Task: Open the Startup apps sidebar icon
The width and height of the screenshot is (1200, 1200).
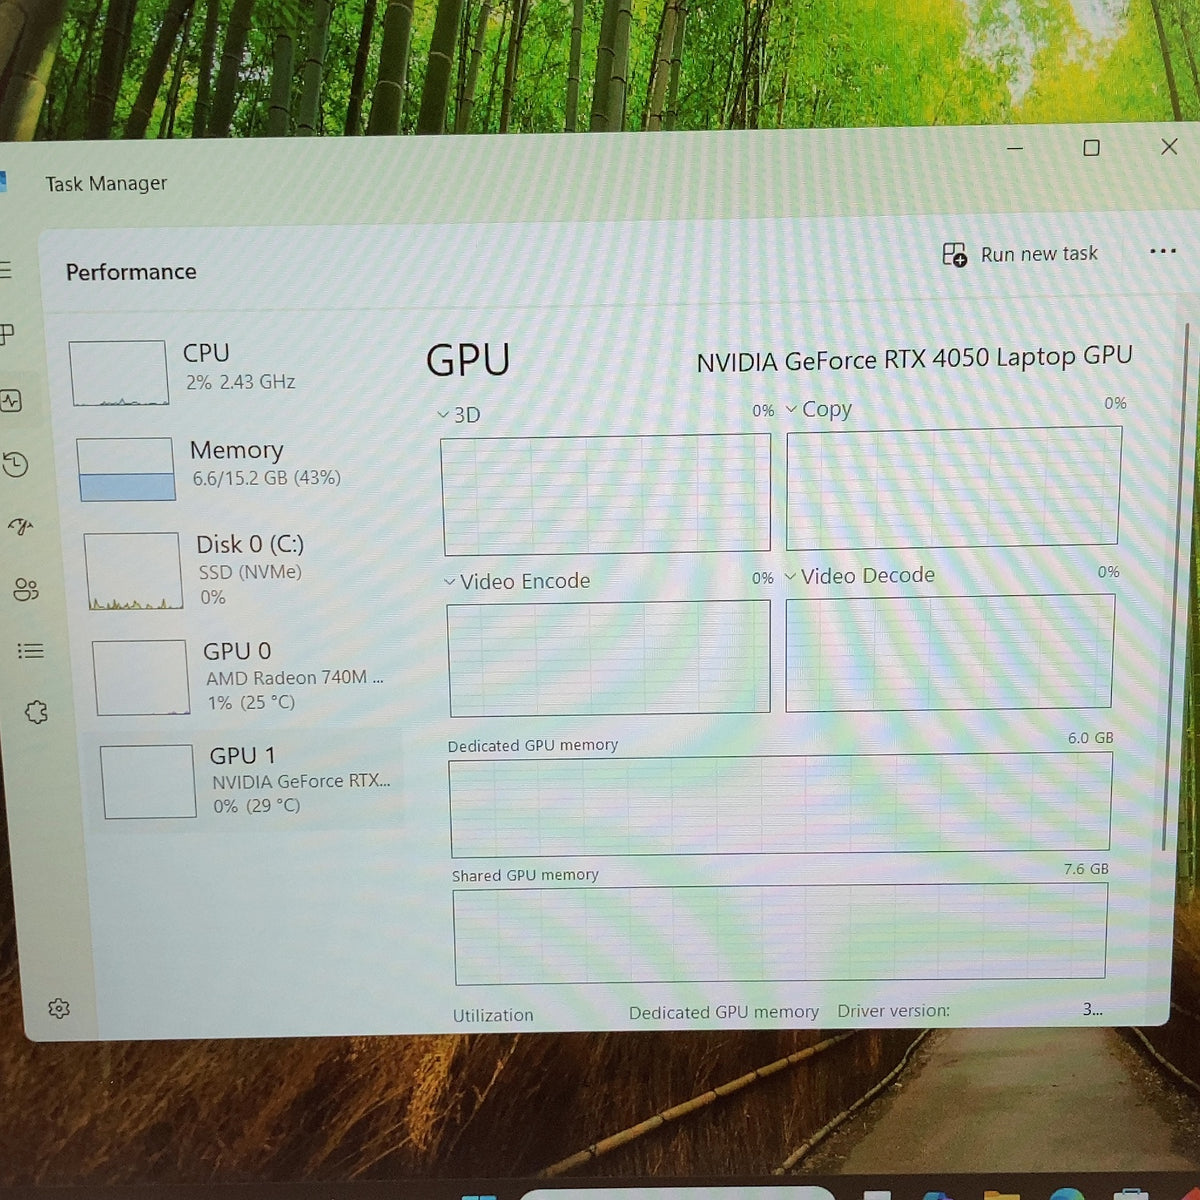Action: (x=21, y=527)
